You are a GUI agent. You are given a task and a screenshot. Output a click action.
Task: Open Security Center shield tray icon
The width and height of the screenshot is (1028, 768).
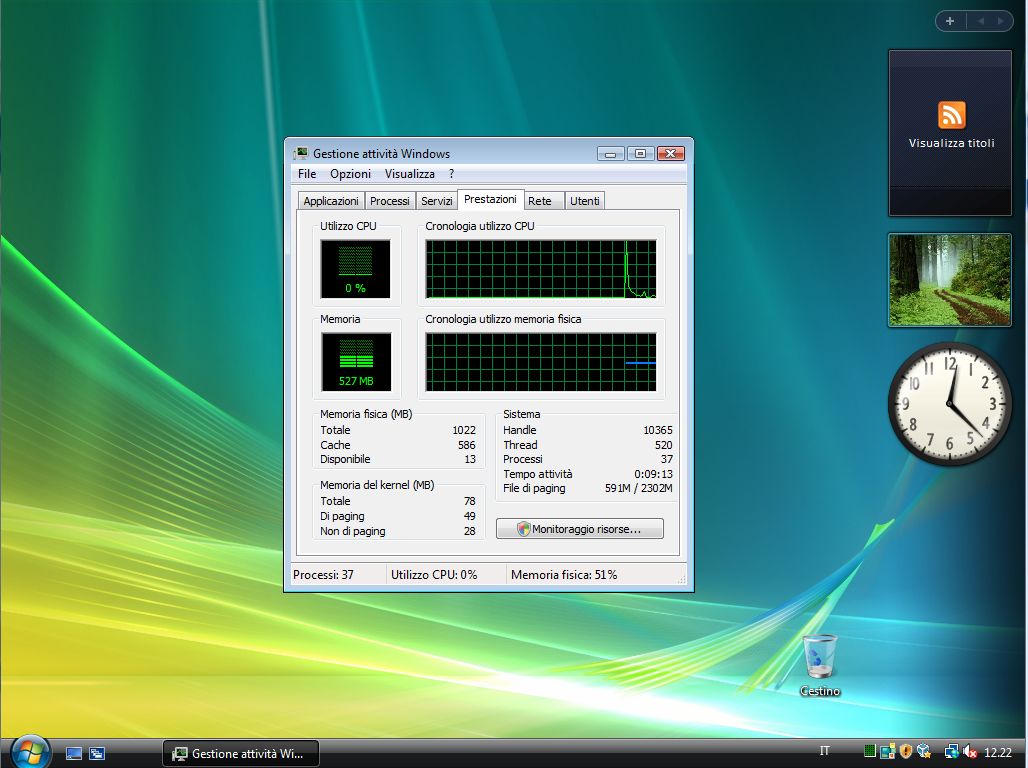click(906, 751)
